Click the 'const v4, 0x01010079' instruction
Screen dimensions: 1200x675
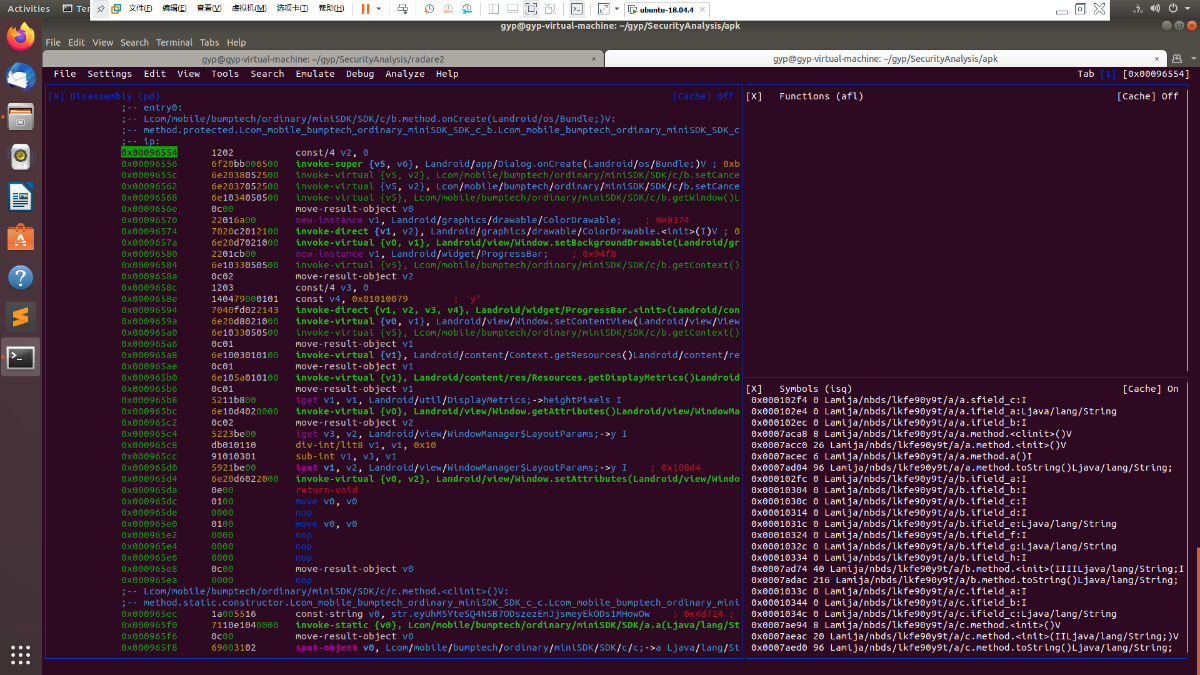(352, 299)
